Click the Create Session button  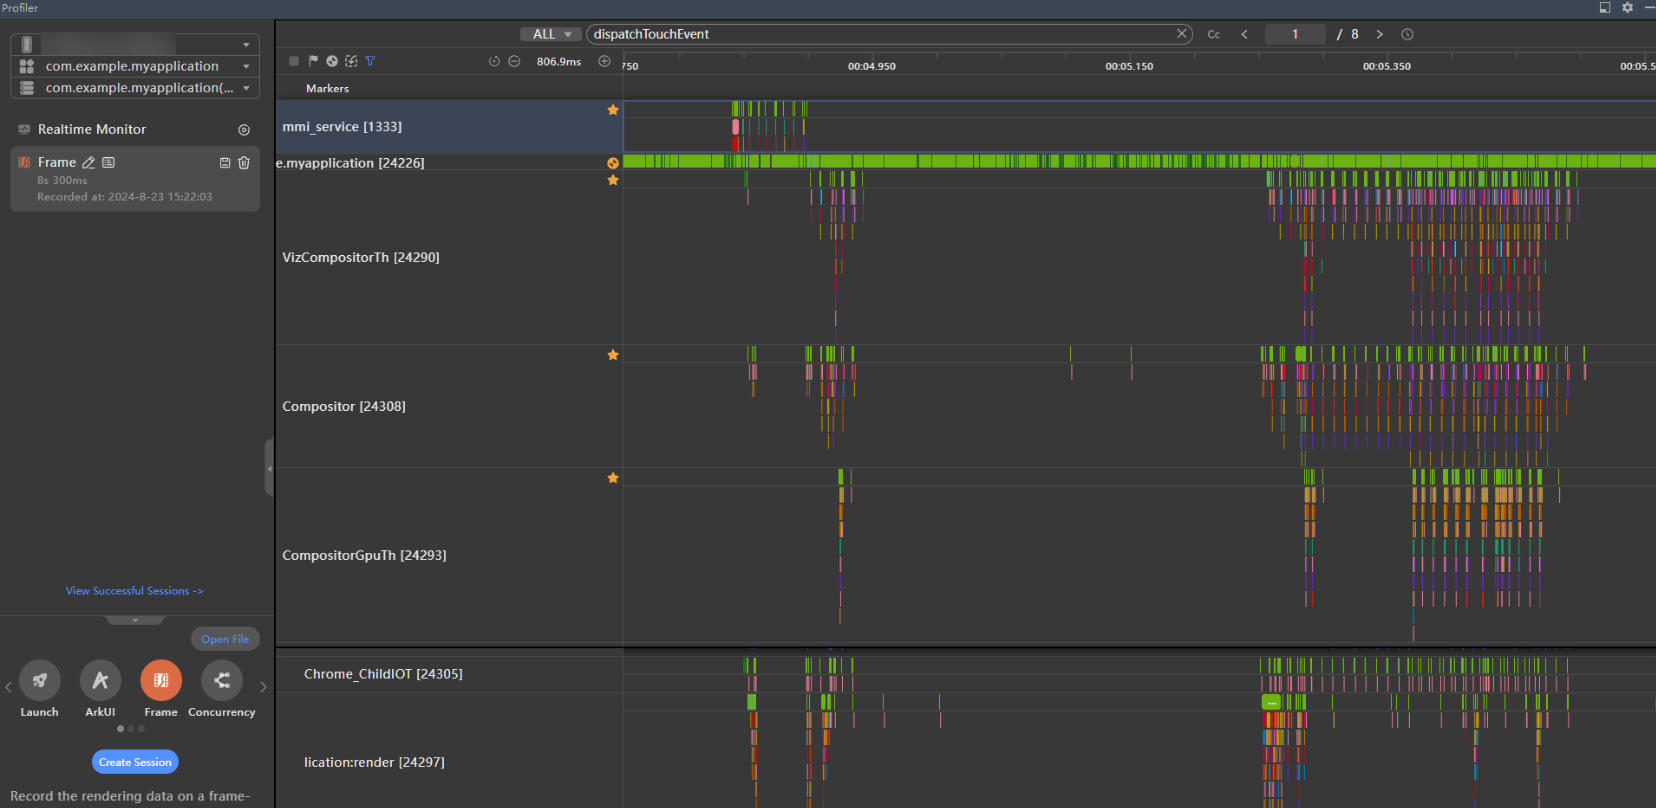(x=135, y=762)
